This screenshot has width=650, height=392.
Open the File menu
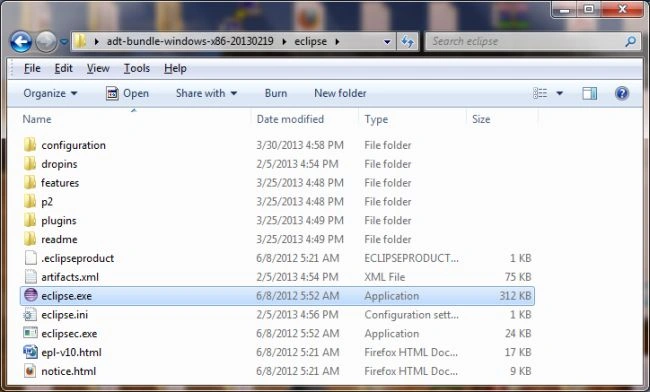click(x=32, y=68)
